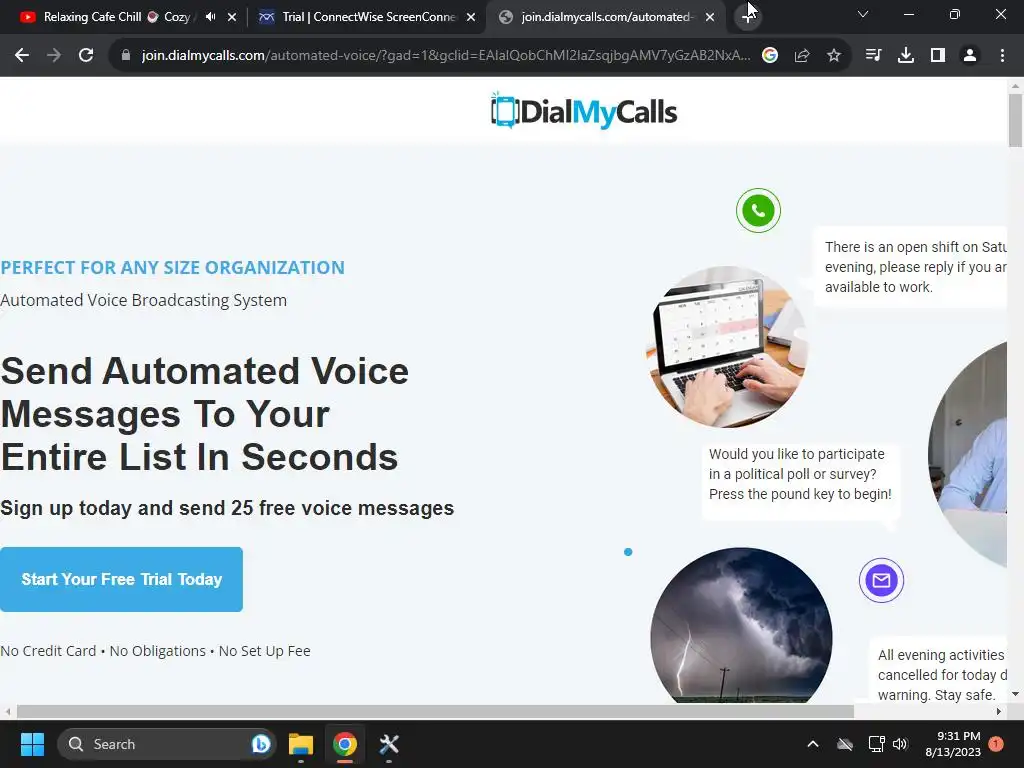This screenshot has width=1024, height=768.
Task: Click the laptop calendar circular image
Action: [727, 347]
